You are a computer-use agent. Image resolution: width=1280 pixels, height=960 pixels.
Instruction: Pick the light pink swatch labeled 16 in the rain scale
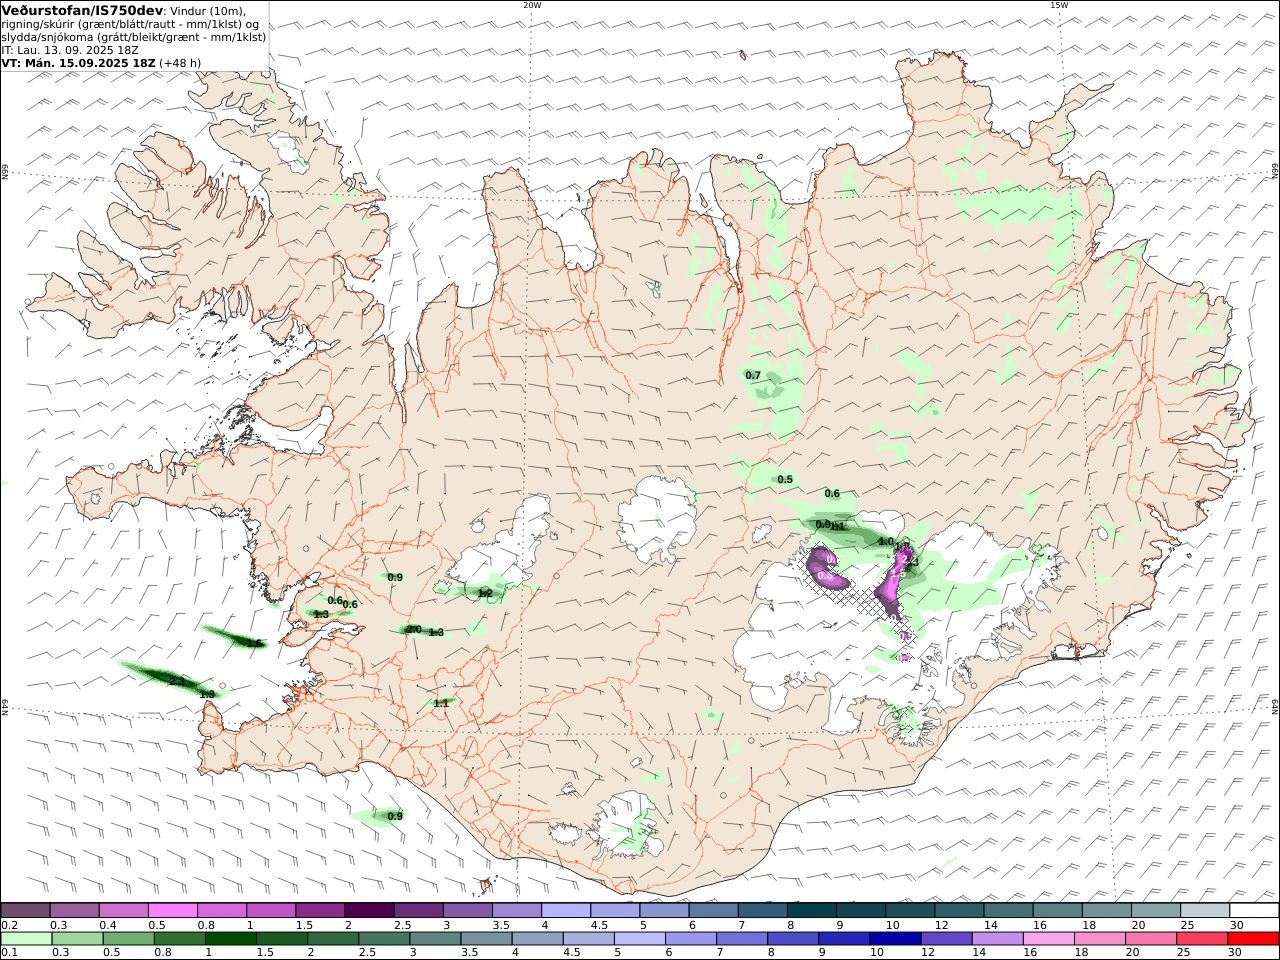coord(1048,938)
